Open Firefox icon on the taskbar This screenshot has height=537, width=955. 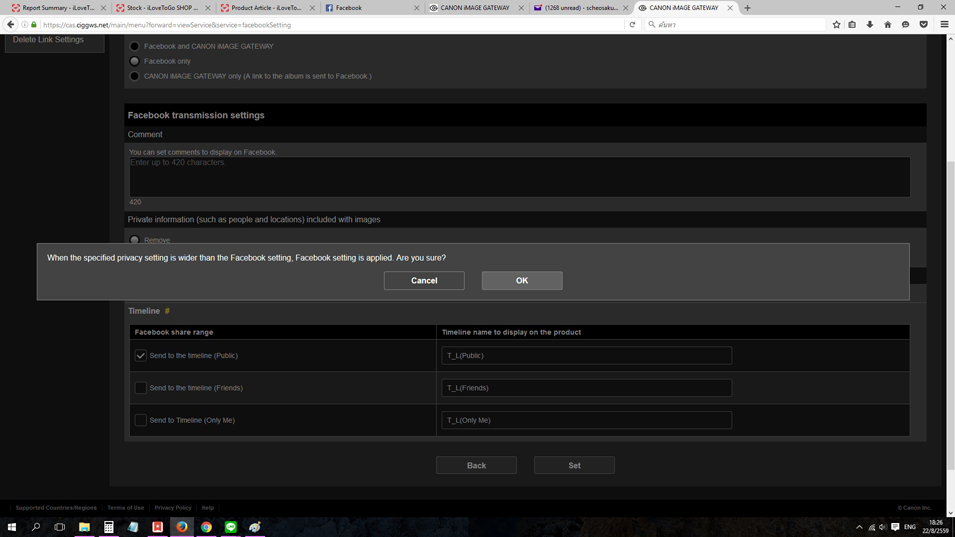pos(181,527)
